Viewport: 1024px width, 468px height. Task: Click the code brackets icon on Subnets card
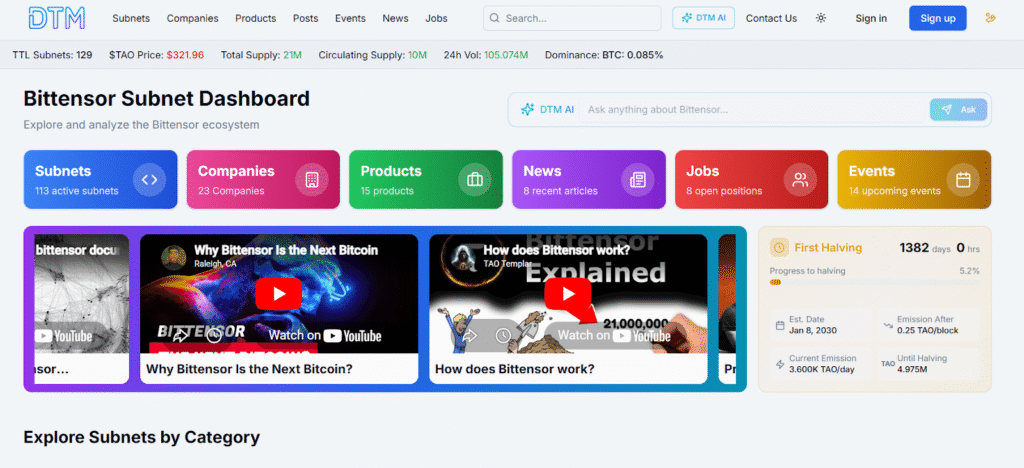tap(149, 180)
